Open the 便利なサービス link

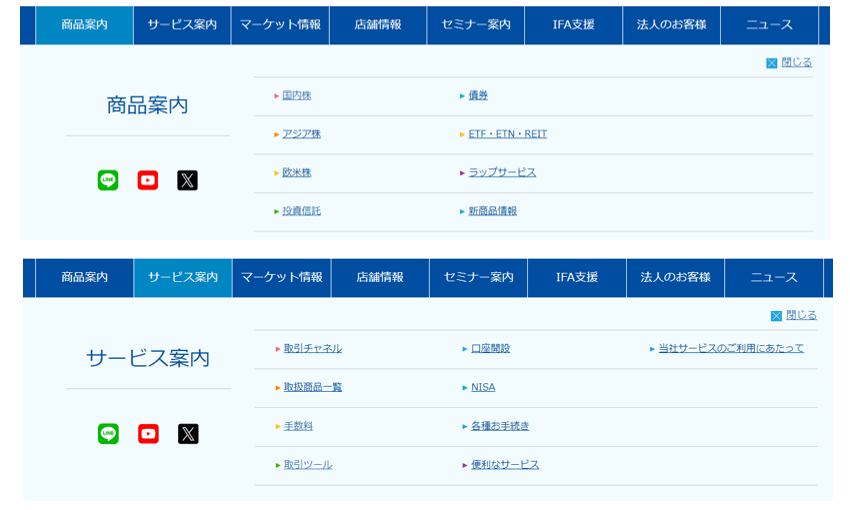tap(505, 465)
